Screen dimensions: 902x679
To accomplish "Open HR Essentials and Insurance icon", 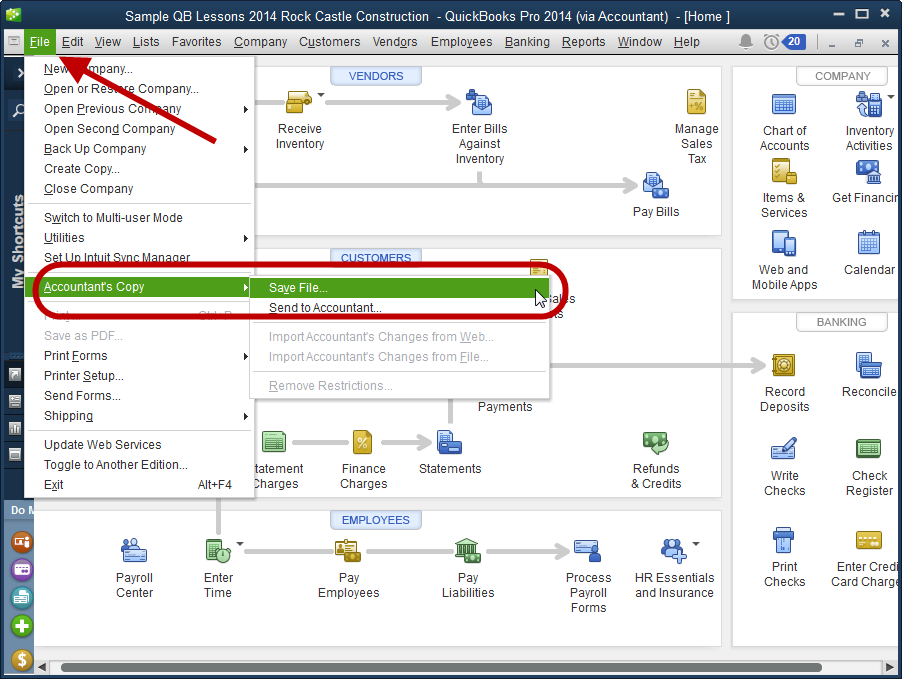I will (x=673, y=551).
